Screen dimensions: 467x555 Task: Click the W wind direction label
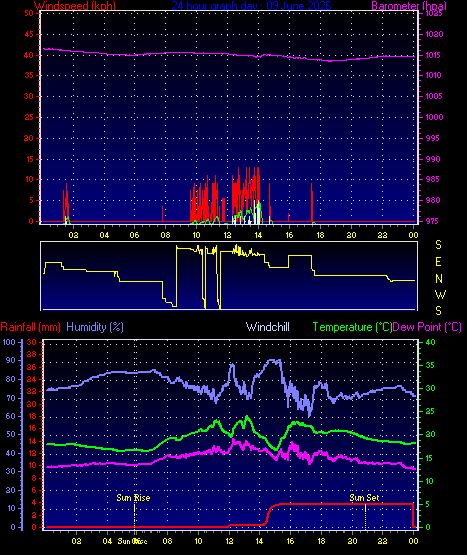pyautogui.click(x=440, y=294)
